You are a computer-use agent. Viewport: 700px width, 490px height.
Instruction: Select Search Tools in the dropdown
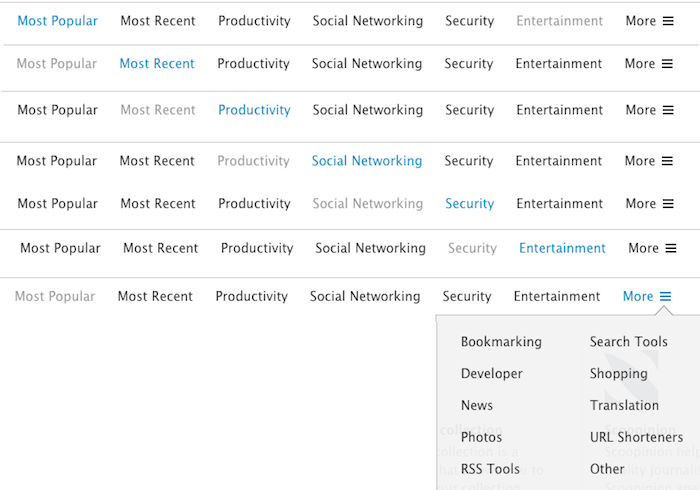point(629,342)
